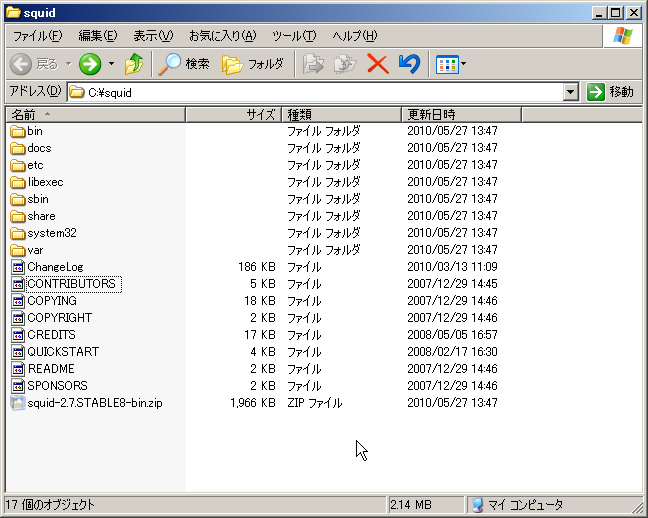The height and width of the screenshot is (518, 648).
Task: Click the 移動 (Go) button
Action: [610, 92]
